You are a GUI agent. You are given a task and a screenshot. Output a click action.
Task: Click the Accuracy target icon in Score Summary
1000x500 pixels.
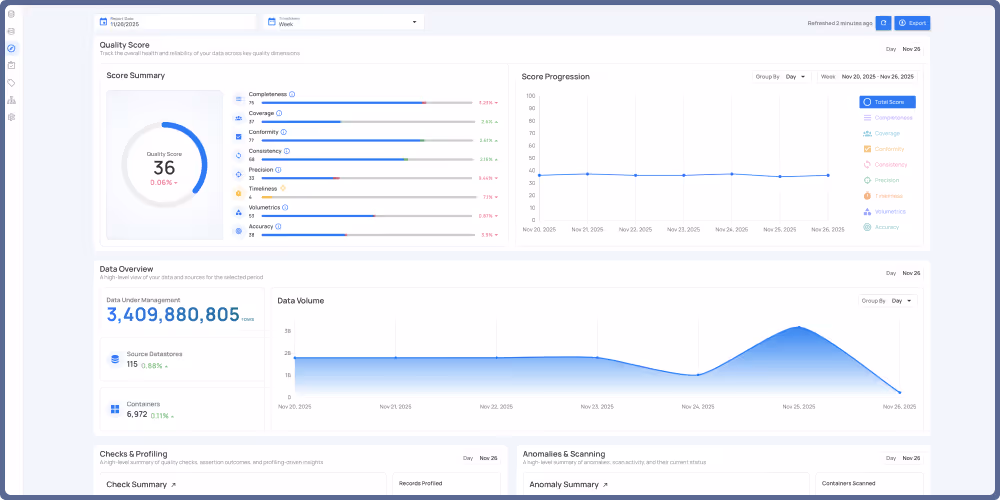(x=239, y=231)
